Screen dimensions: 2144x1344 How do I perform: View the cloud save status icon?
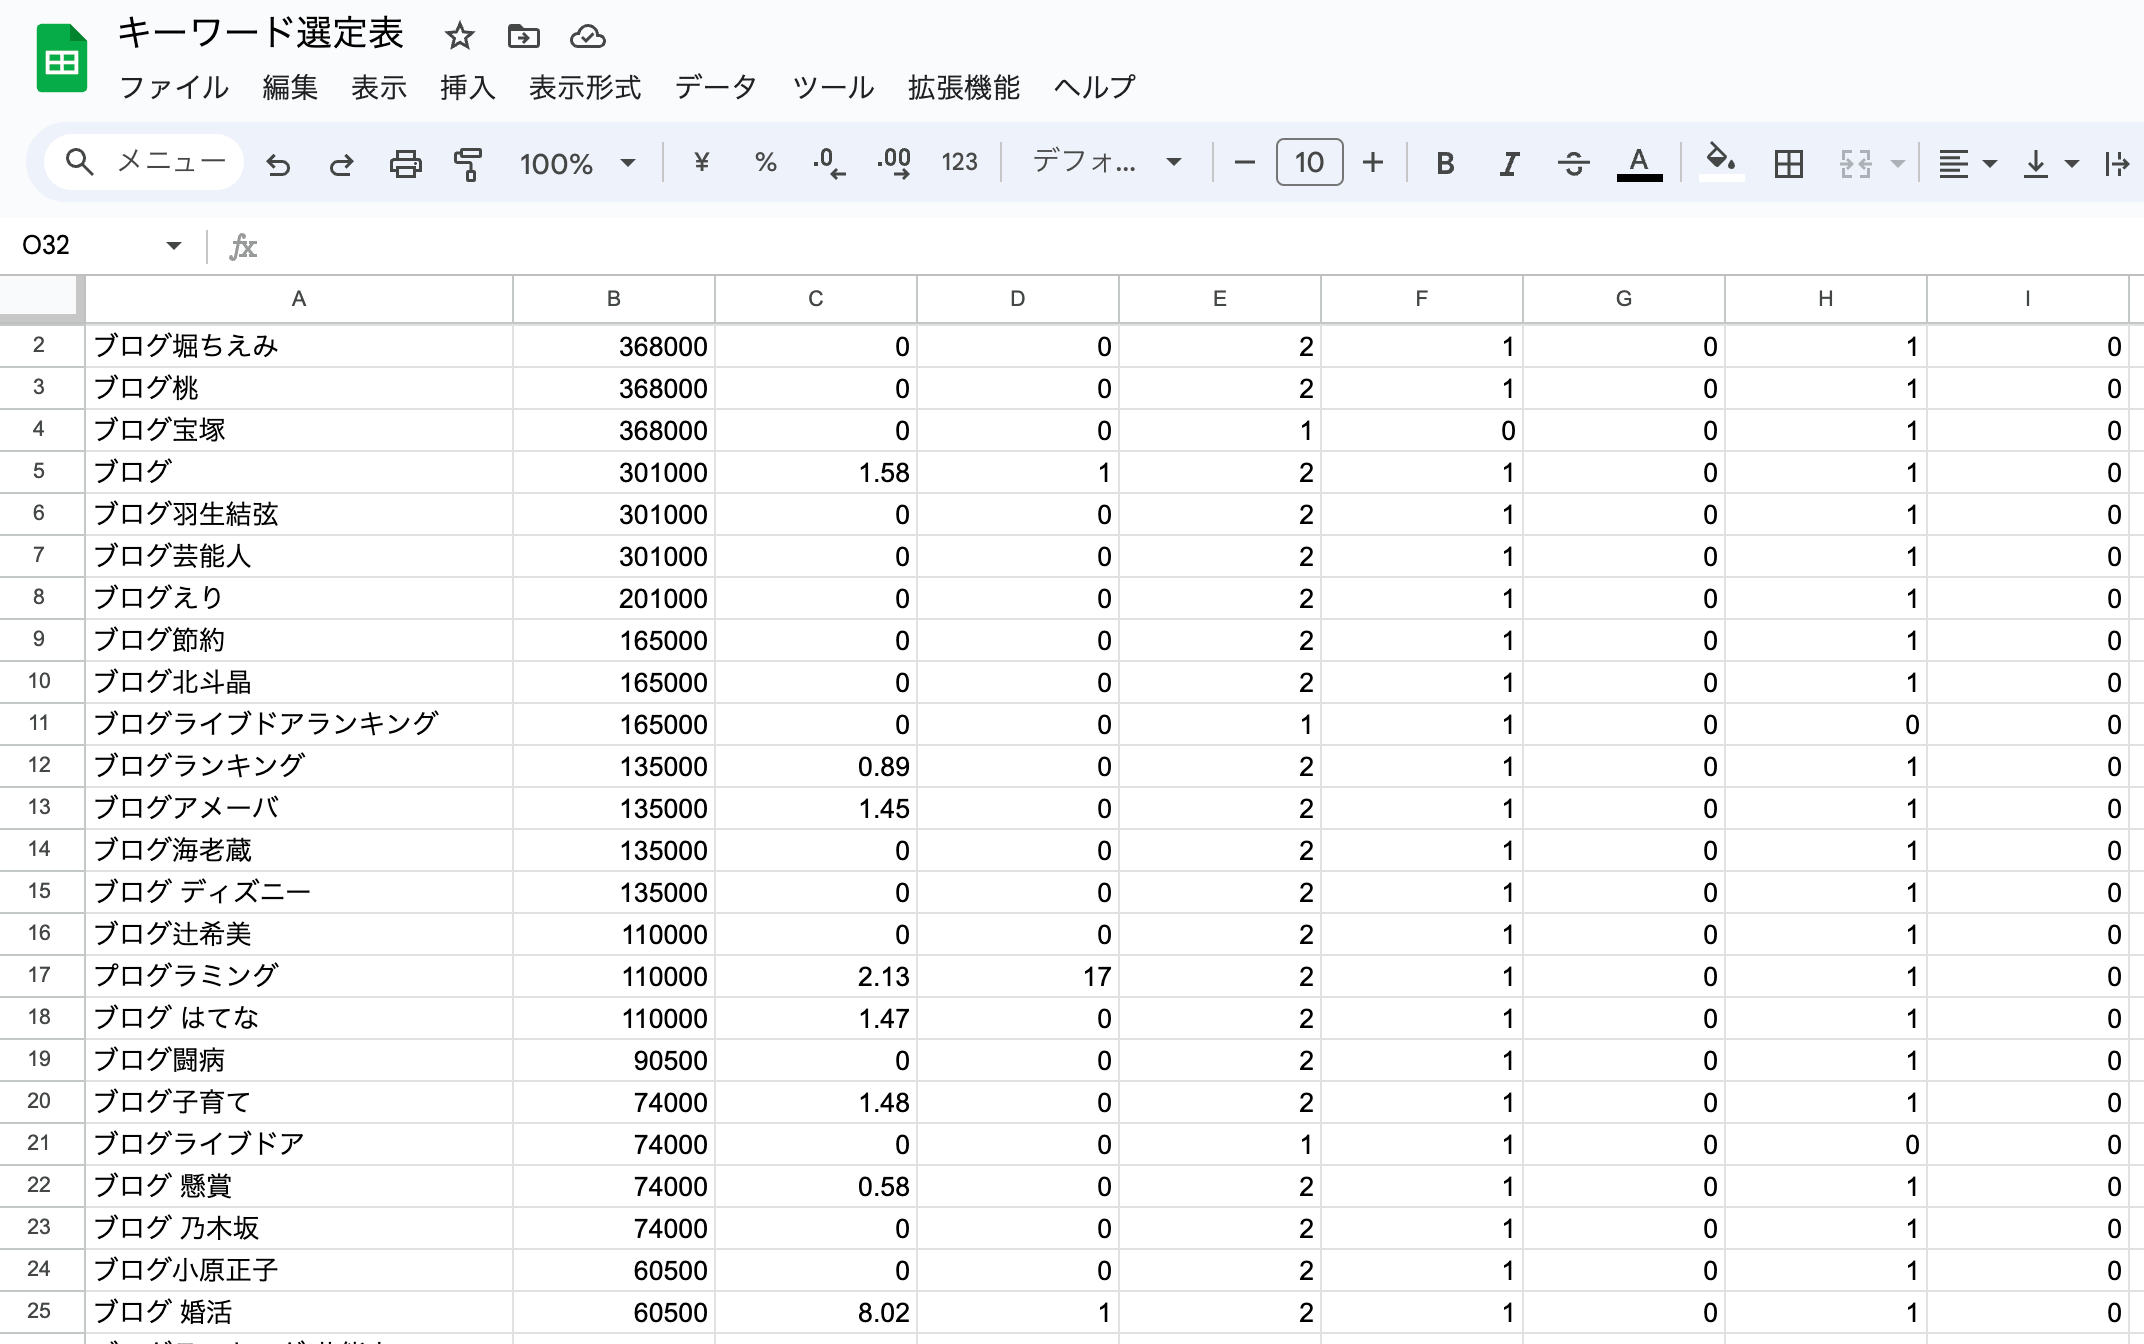coord(588,37)
